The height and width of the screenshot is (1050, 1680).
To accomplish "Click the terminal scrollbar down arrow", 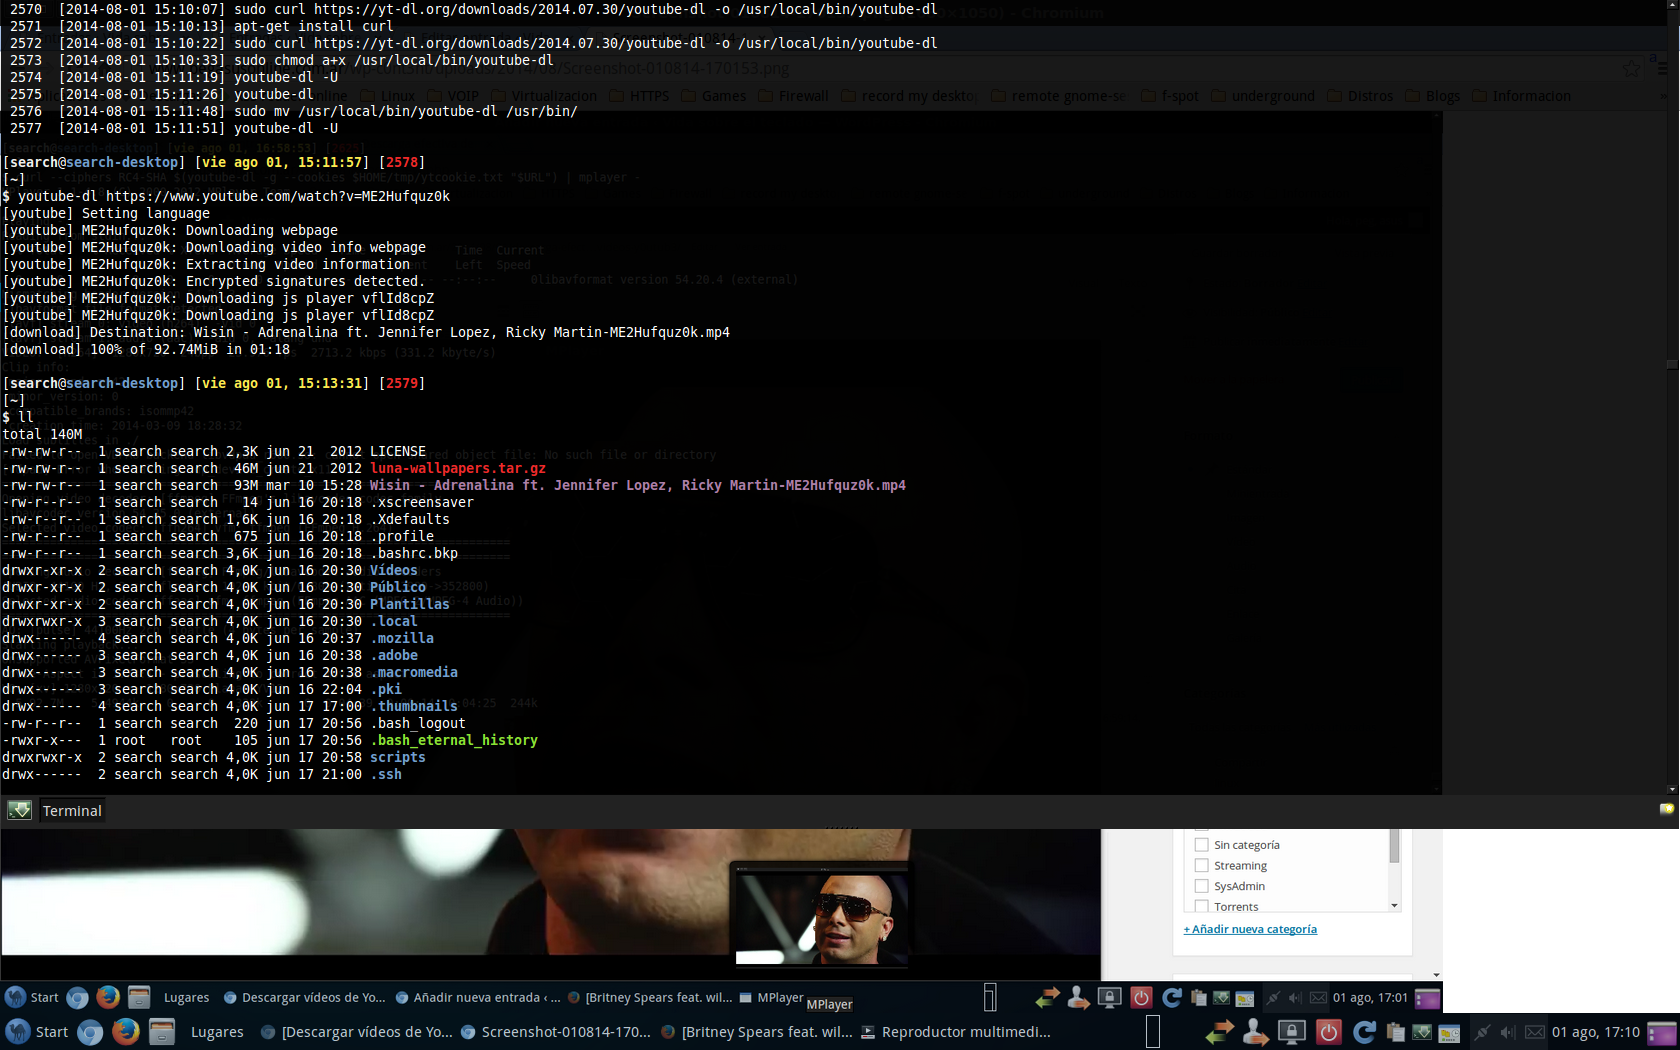I will (x=1672, y=789).
